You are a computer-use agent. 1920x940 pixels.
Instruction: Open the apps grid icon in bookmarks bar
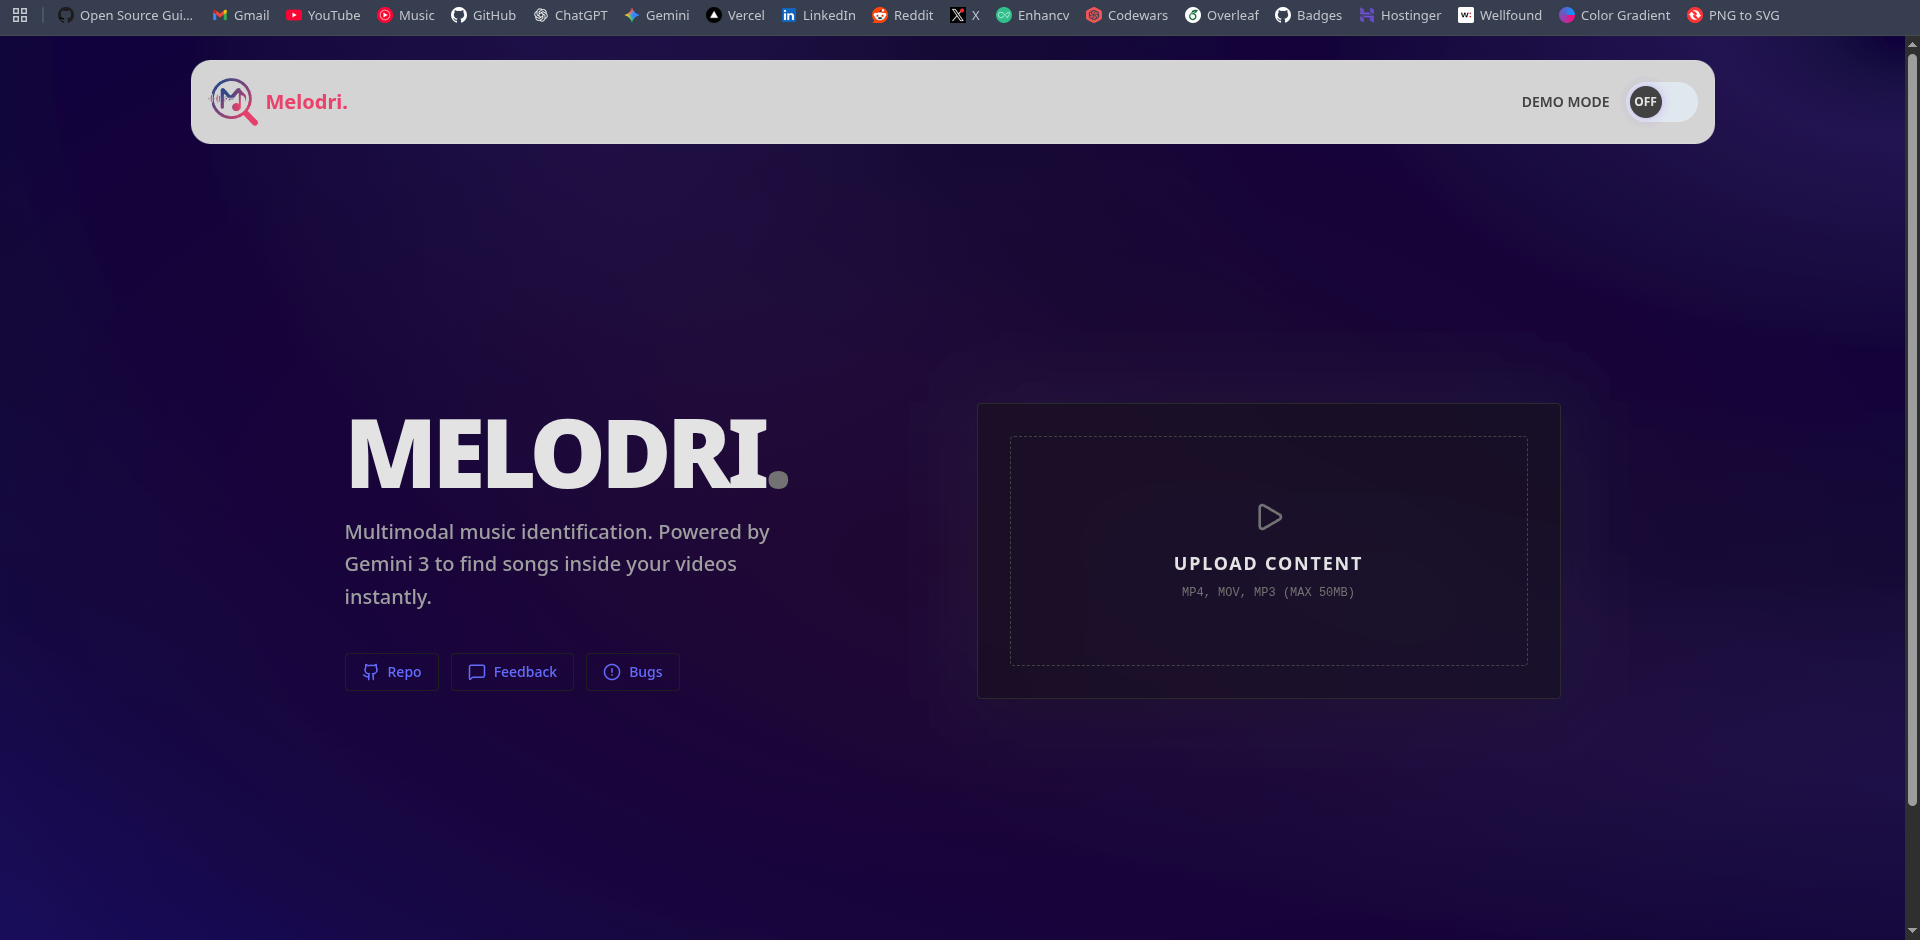(20, 15)
